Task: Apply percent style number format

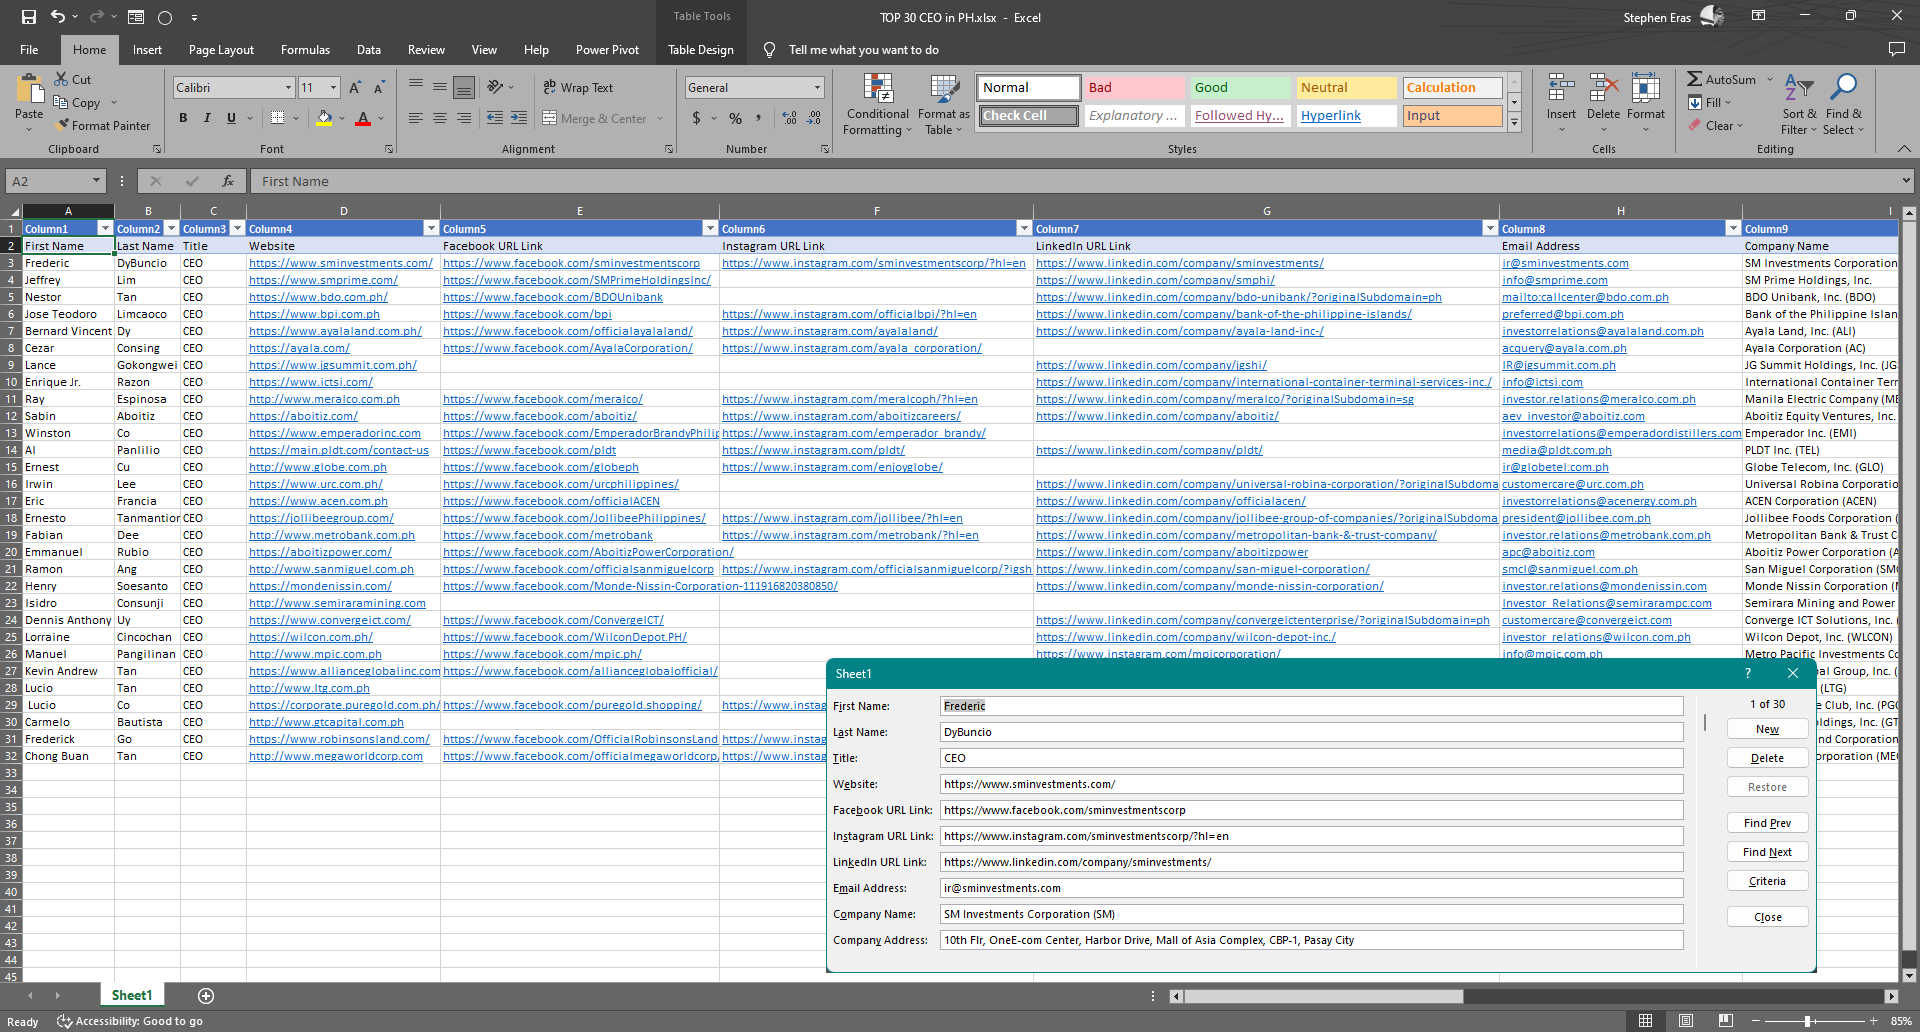Action: (x=736, y=118)
